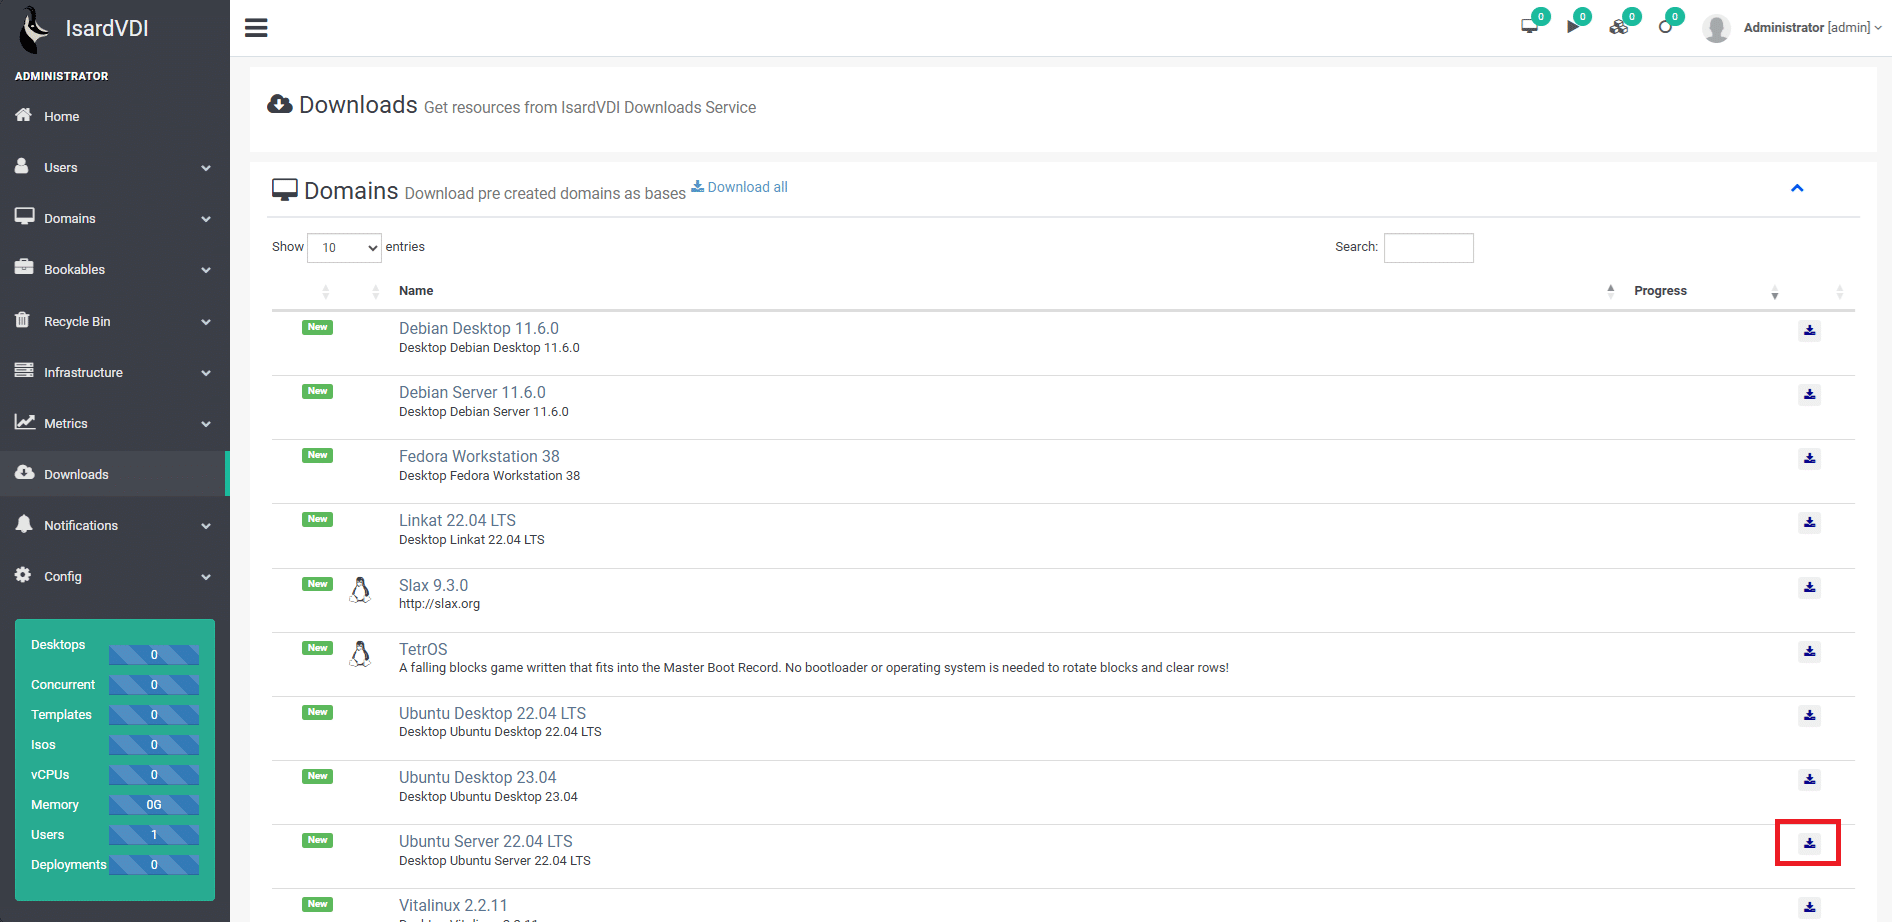
Task: Click download icon for Debian Desktop 11.6.0
Action: coord(1809,331)
